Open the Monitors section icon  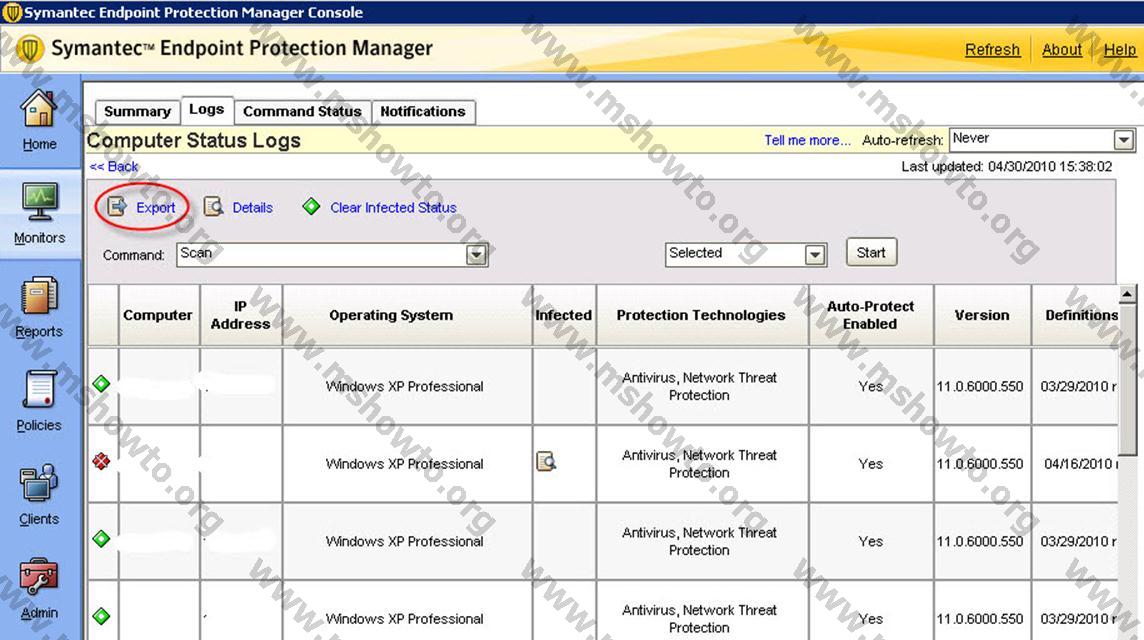39,202
